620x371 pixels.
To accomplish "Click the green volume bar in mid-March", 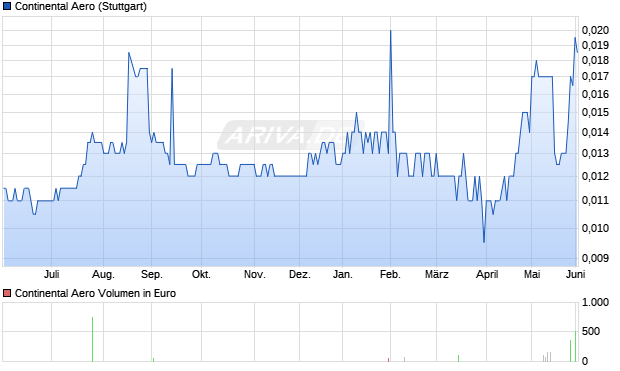I will point(458,358).
